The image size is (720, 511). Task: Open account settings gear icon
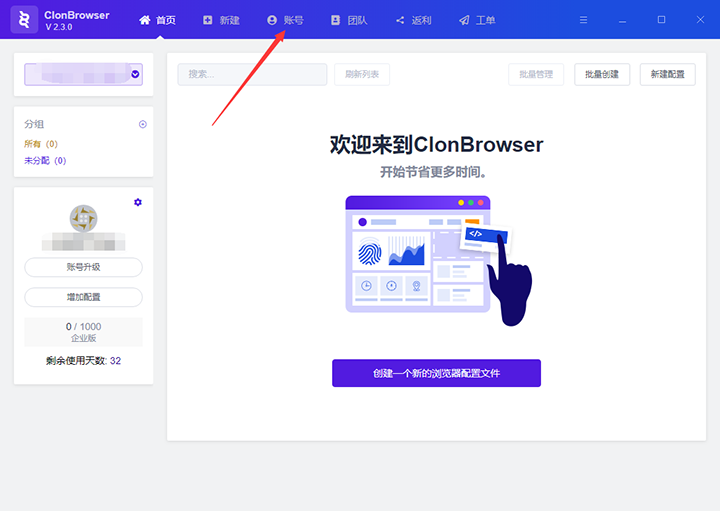138,202
